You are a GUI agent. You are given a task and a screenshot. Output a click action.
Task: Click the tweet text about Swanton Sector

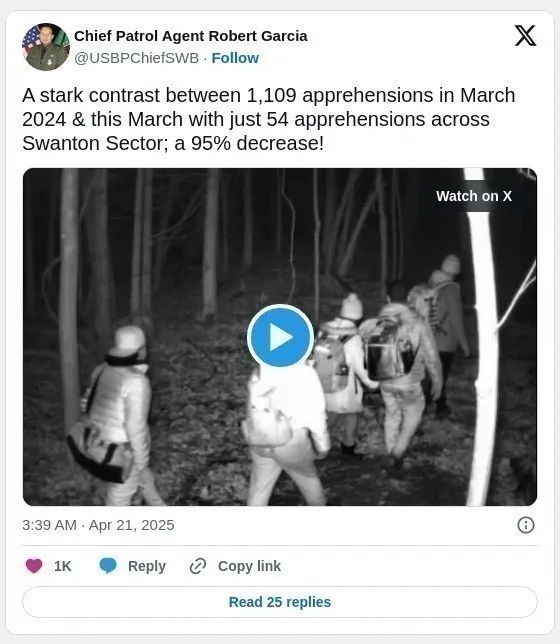(x=269, y=119)
